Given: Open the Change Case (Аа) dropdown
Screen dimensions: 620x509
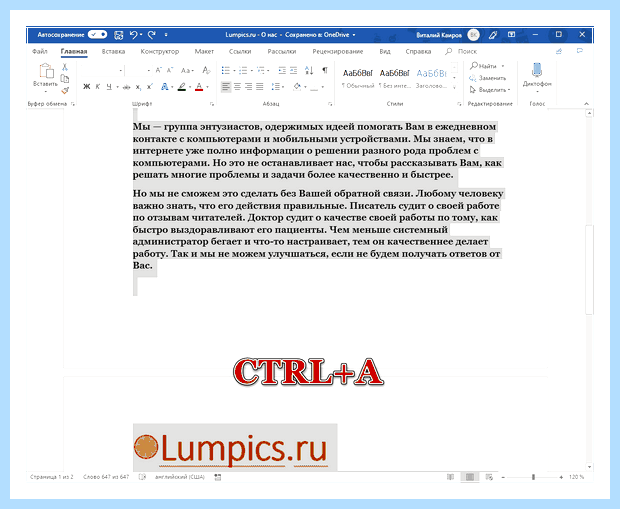Looking at the screenshot, I should click(187, 70).
